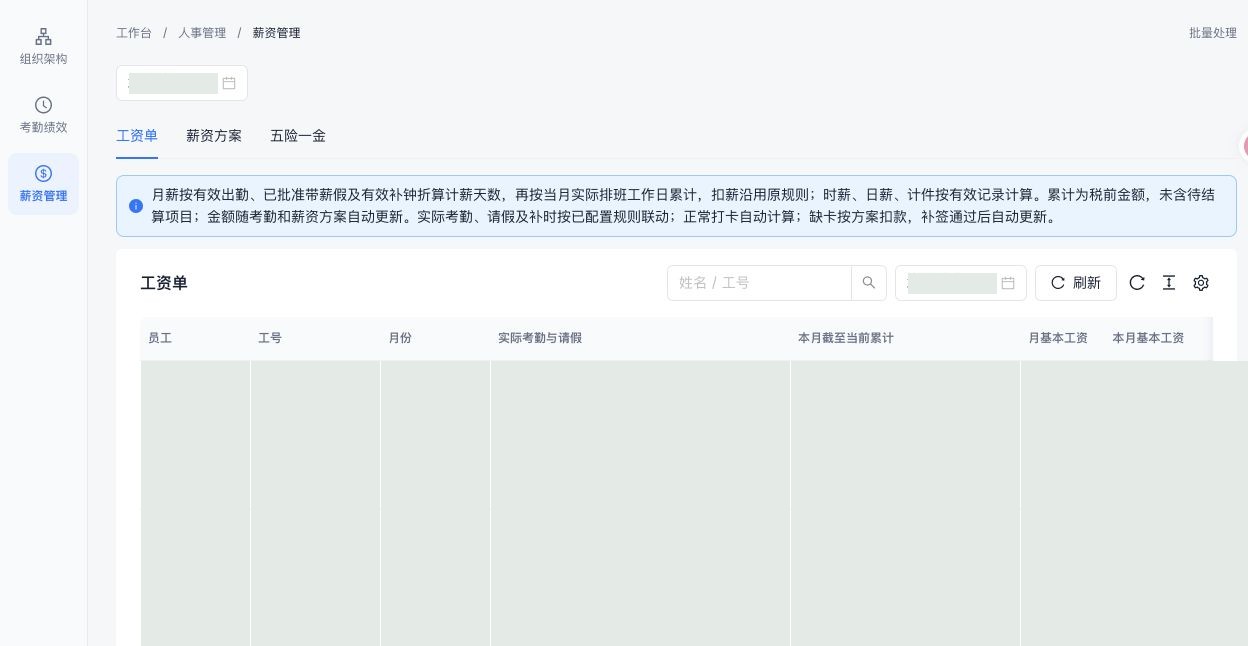Viewport: 1248px width, 646px height.
Task: Open the month picker above the tabs
Action: click(x=182, y=83)
